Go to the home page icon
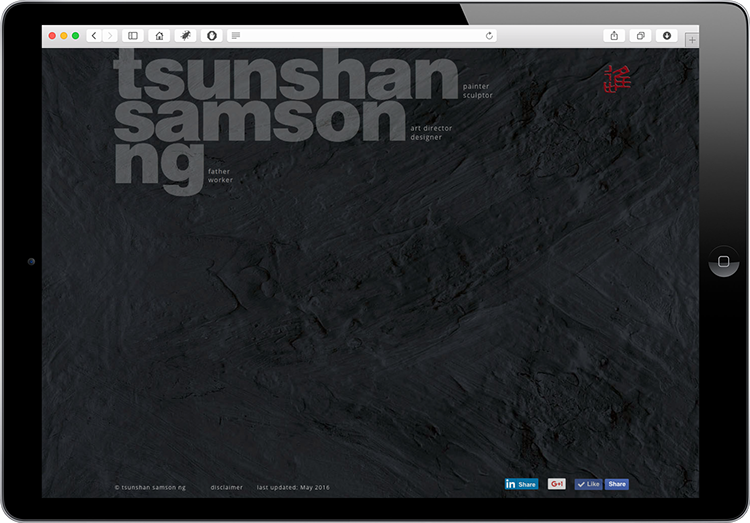750x523 pixels. [x=159, y=36]
